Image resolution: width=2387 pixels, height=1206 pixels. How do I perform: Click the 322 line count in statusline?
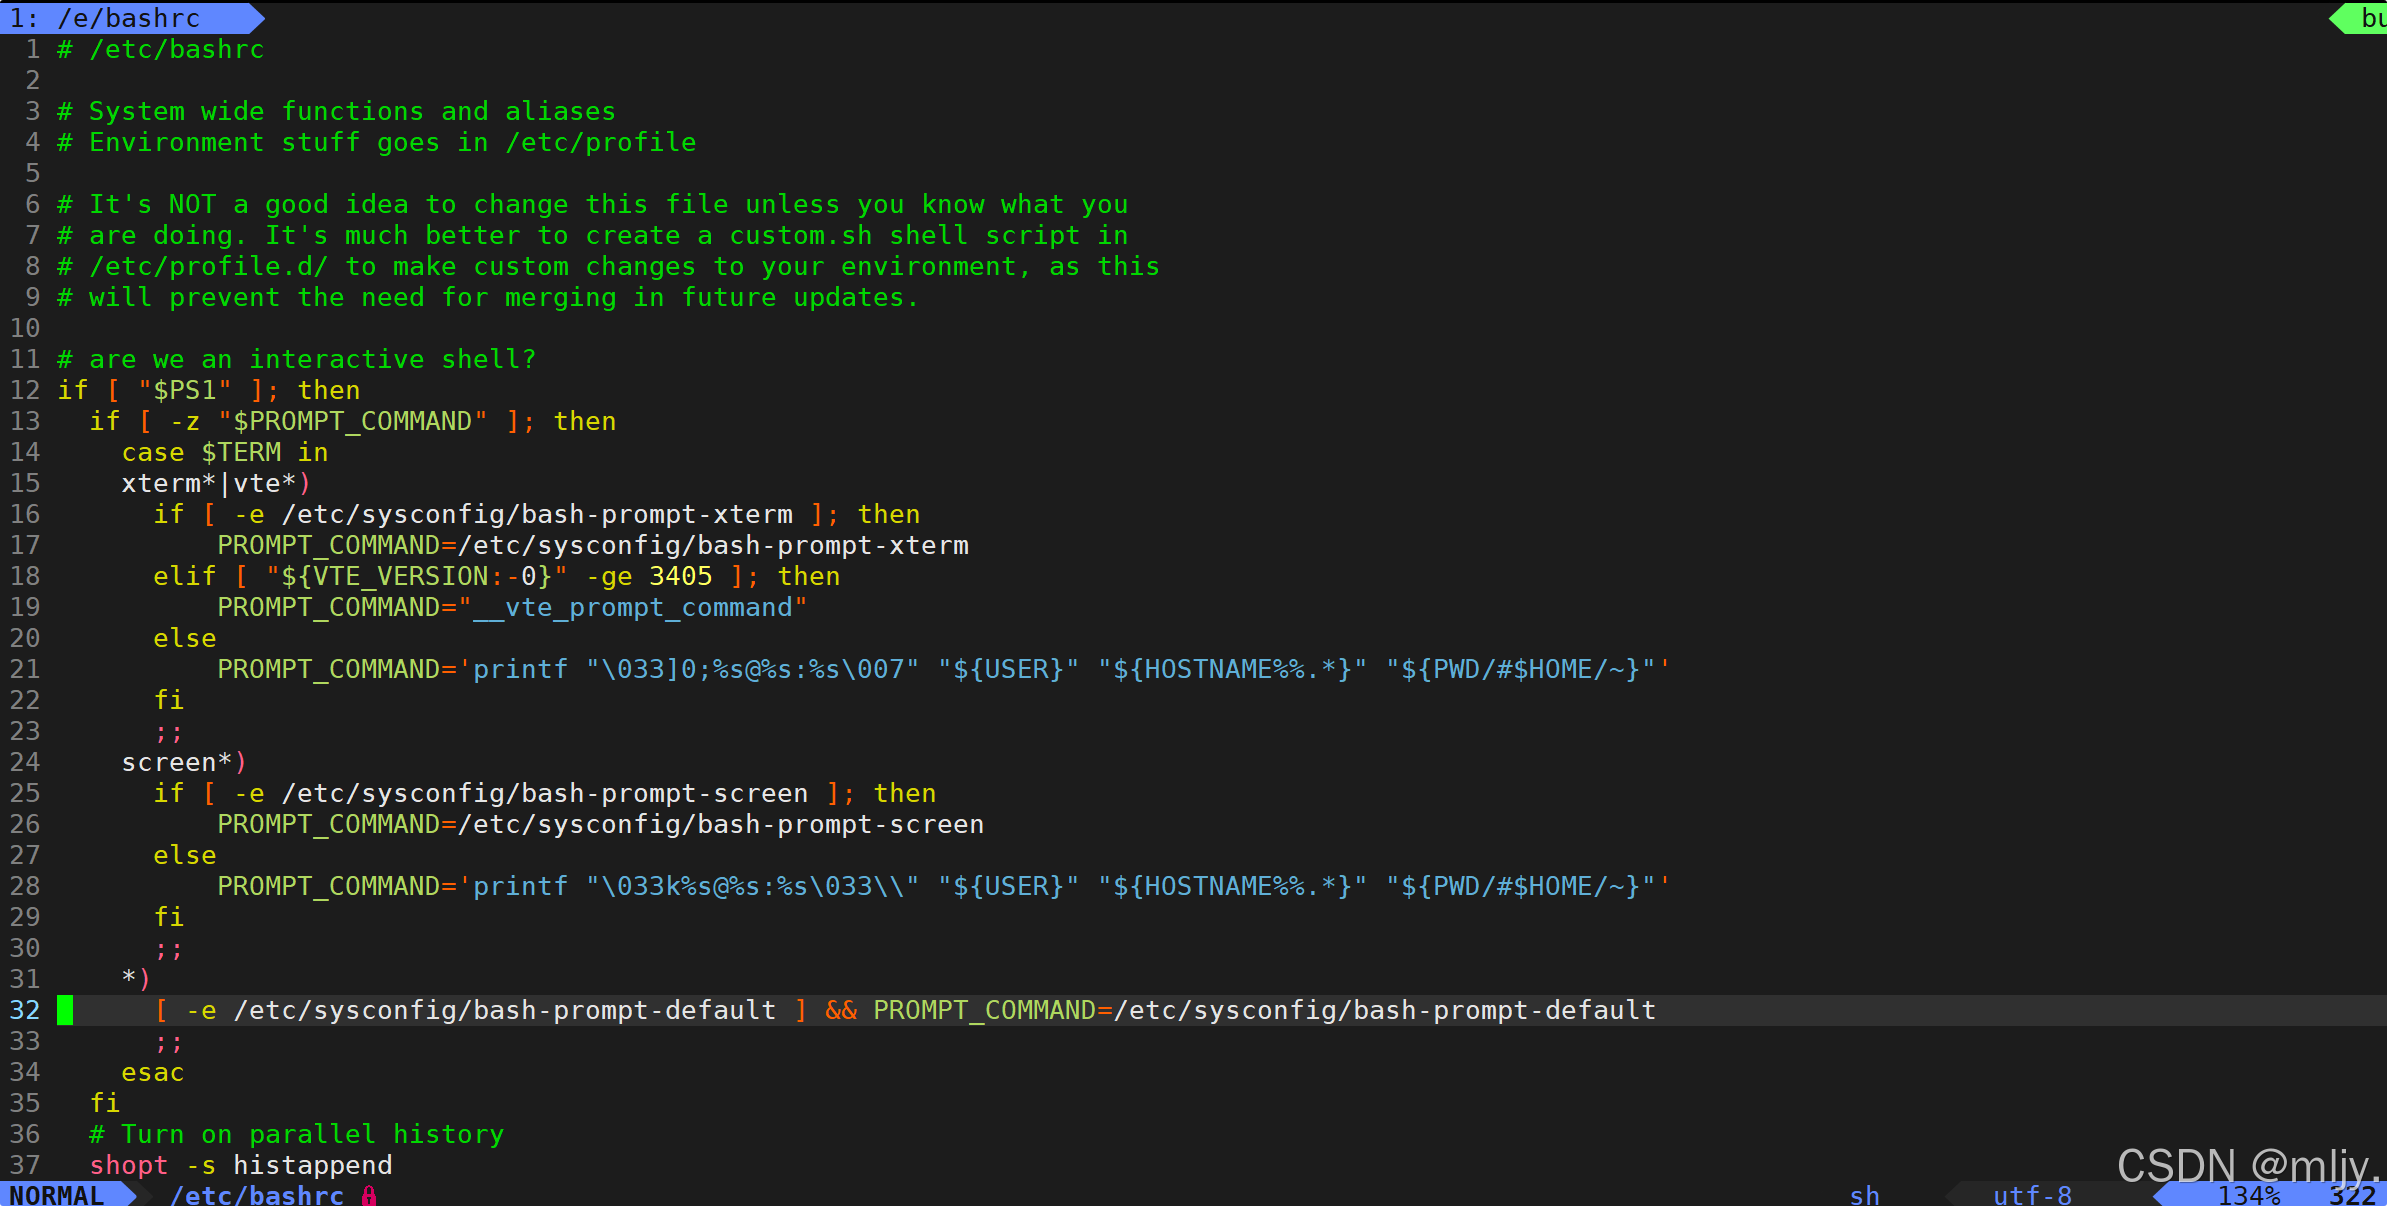2352,1195
